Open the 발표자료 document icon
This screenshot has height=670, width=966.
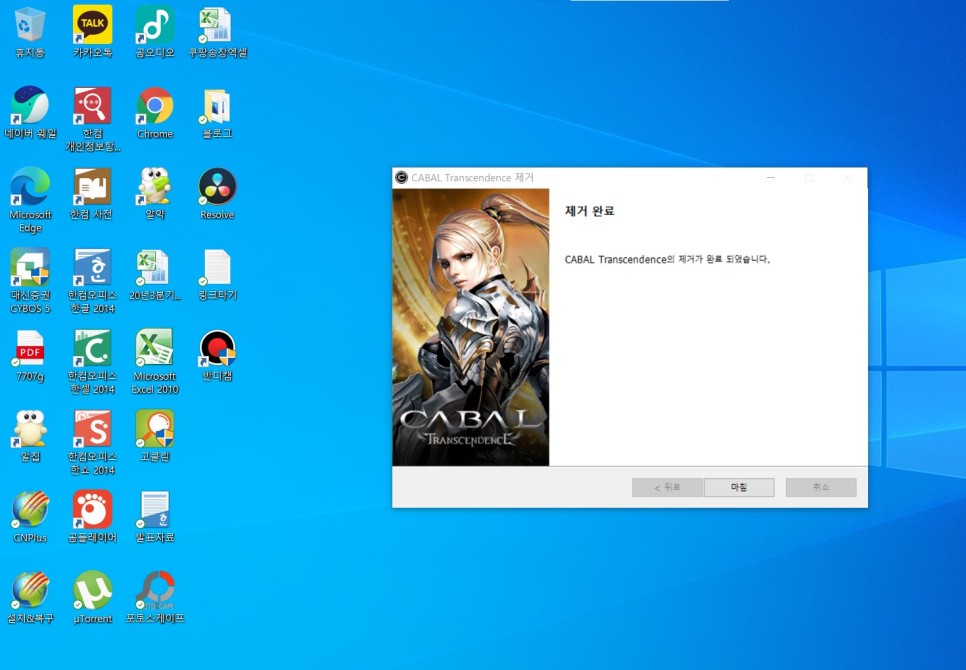[x=155, y=517]
